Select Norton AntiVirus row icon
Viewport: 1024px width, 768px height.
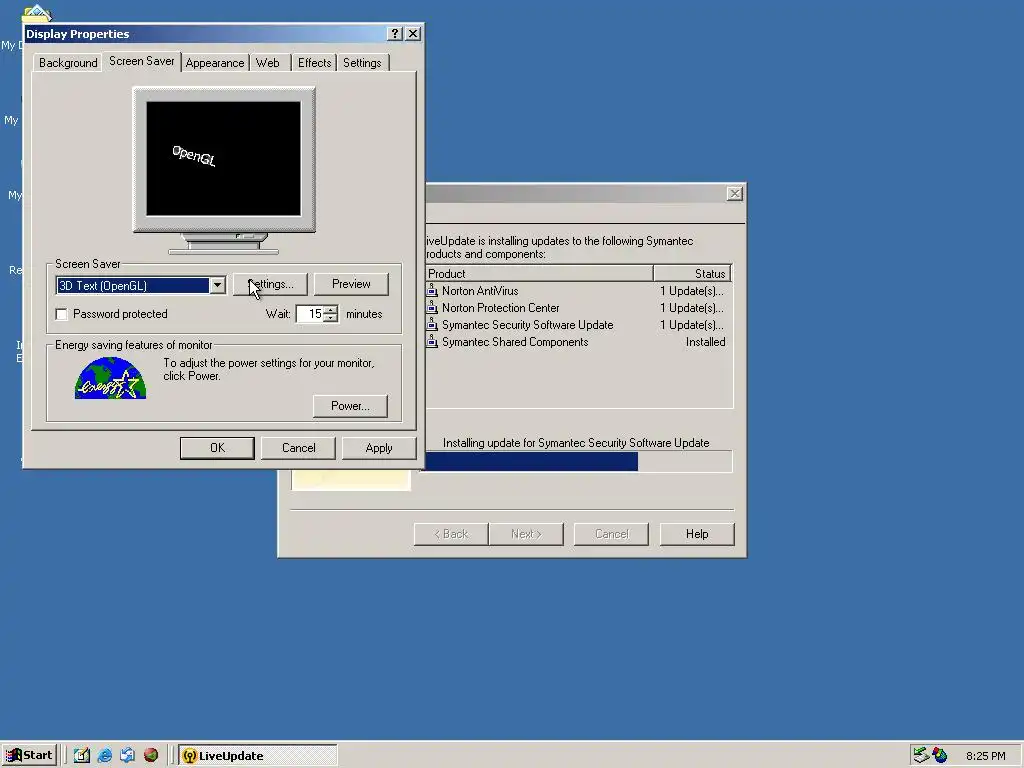pyautogui.click(x=432, y=291)
